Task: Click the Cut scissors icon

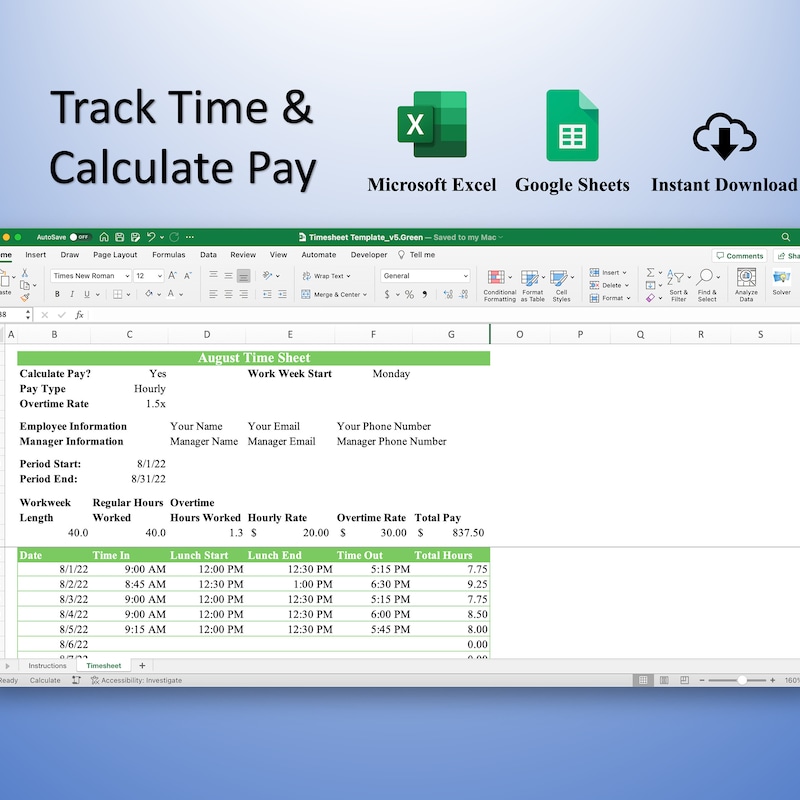Action: (24, 273)
